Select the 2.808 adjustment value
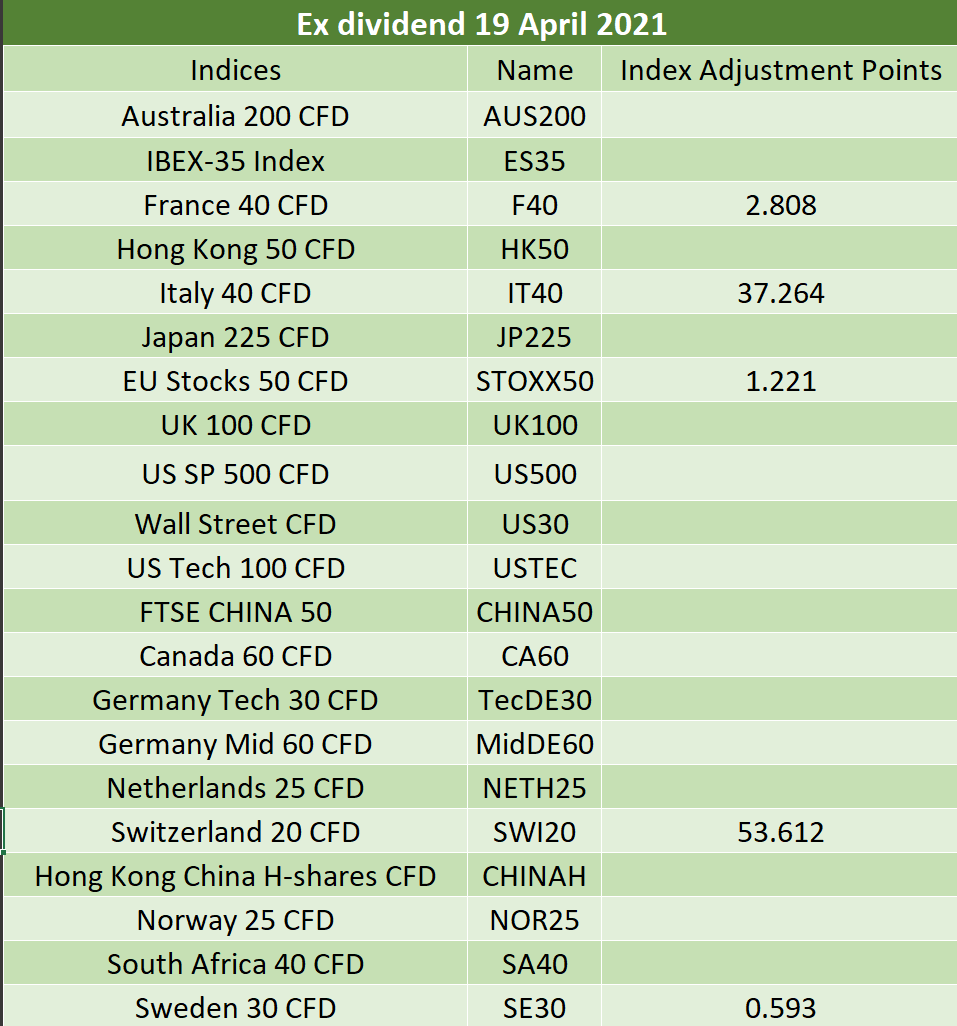This screenshot has width=957, height=1026. 780,204
